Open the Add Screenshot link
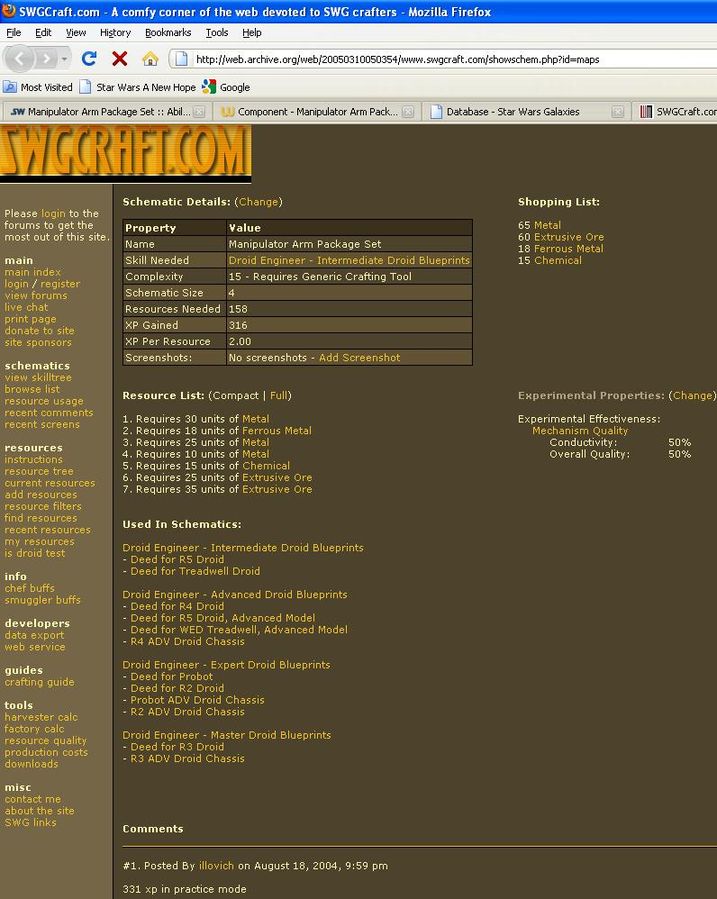717x899 pixels. [359, 358]
